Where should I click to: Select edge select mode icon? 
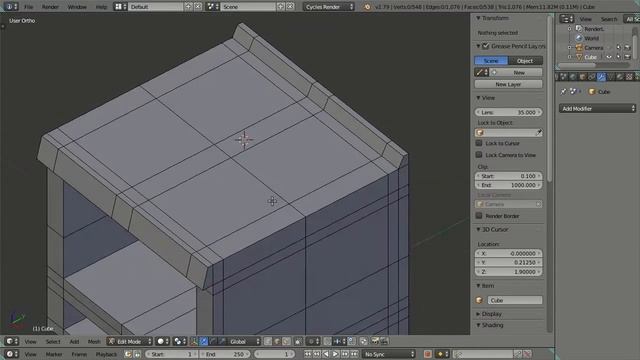pos(277,342)
